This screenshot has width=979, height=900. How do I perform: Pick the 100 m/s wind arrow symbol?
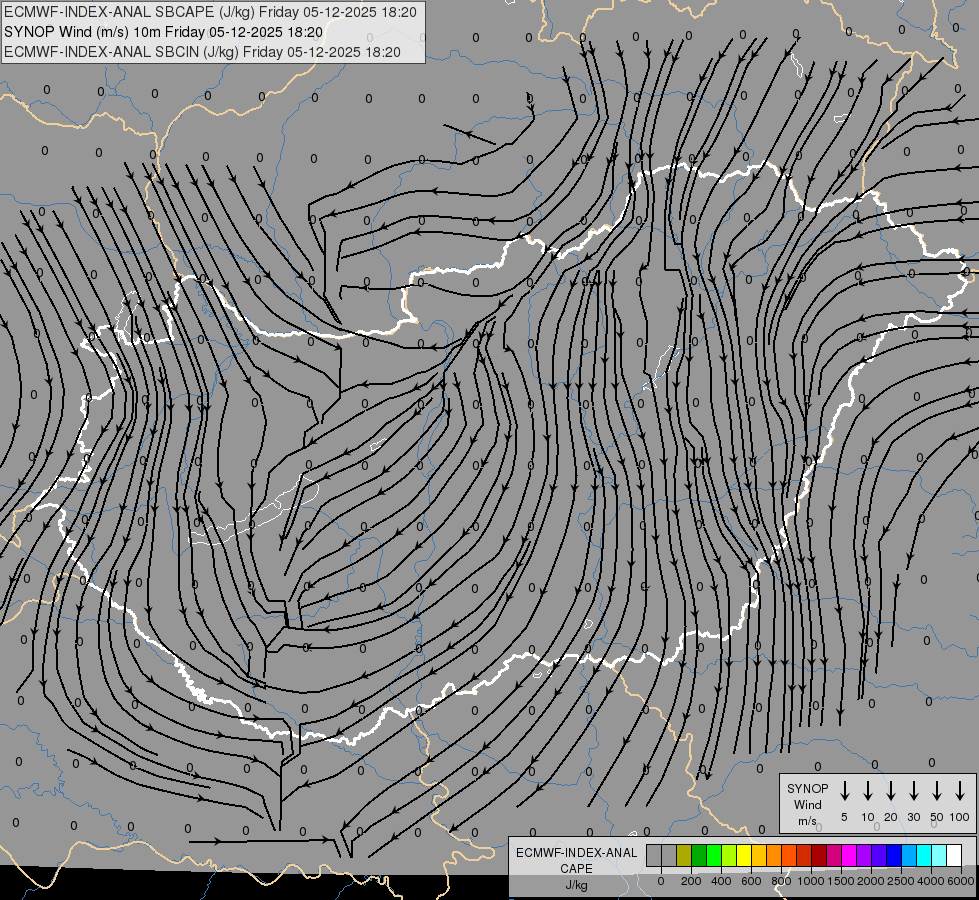coord(960,790)
